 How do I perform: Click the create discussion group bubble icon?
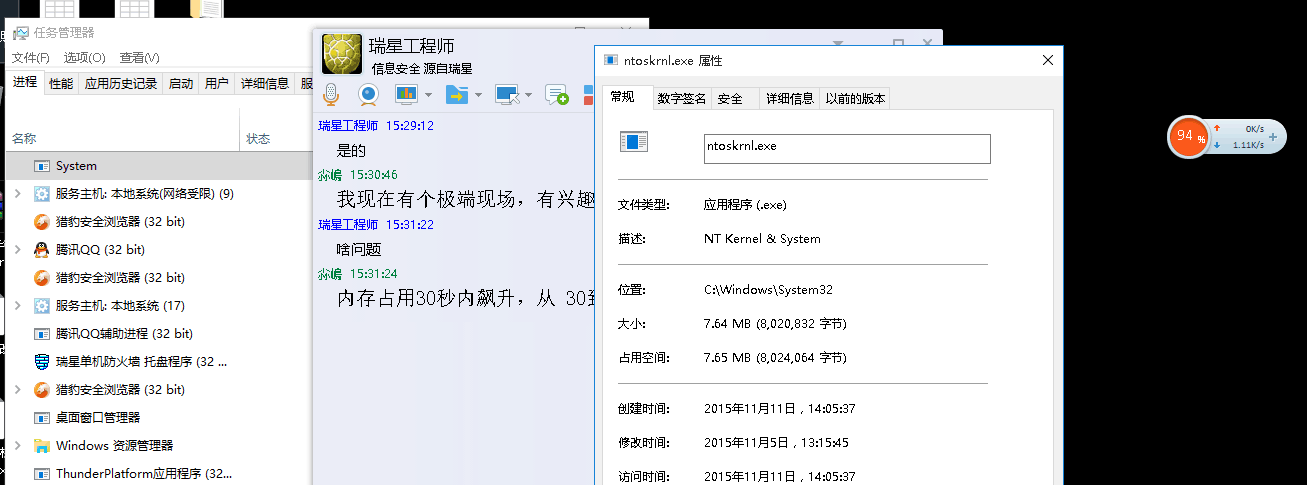tap(557, 95)
